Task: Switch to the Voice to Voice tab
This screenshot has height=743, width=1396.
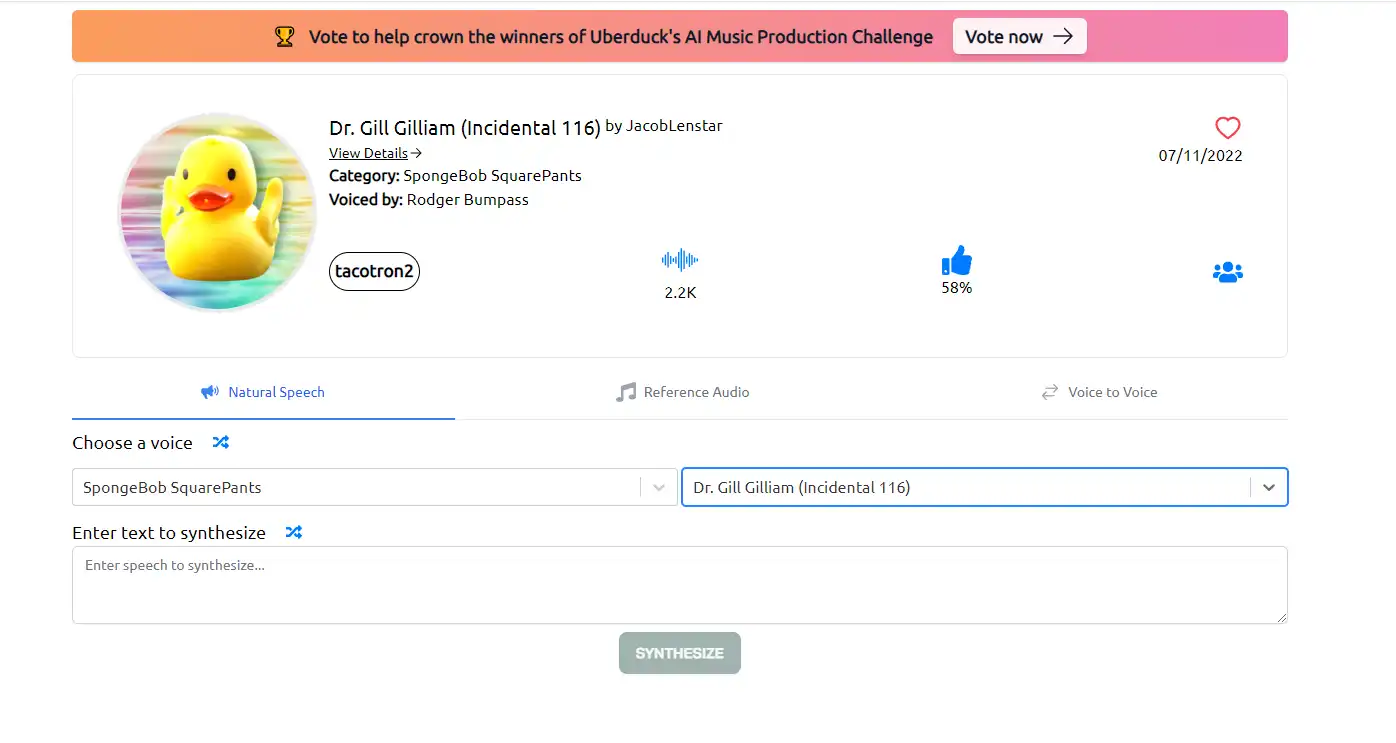Action: point(1099,392)
